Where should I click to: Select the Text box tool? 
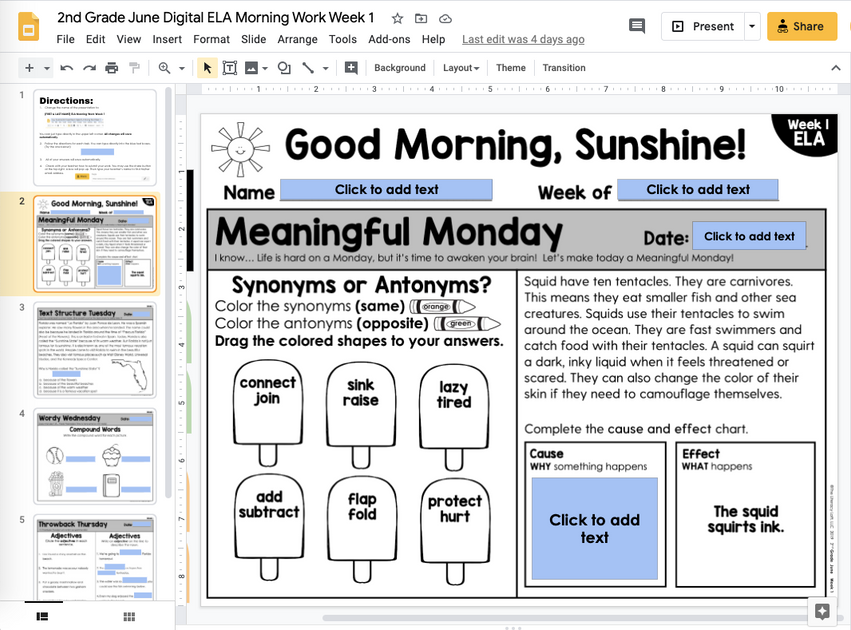tap(230, 68)
